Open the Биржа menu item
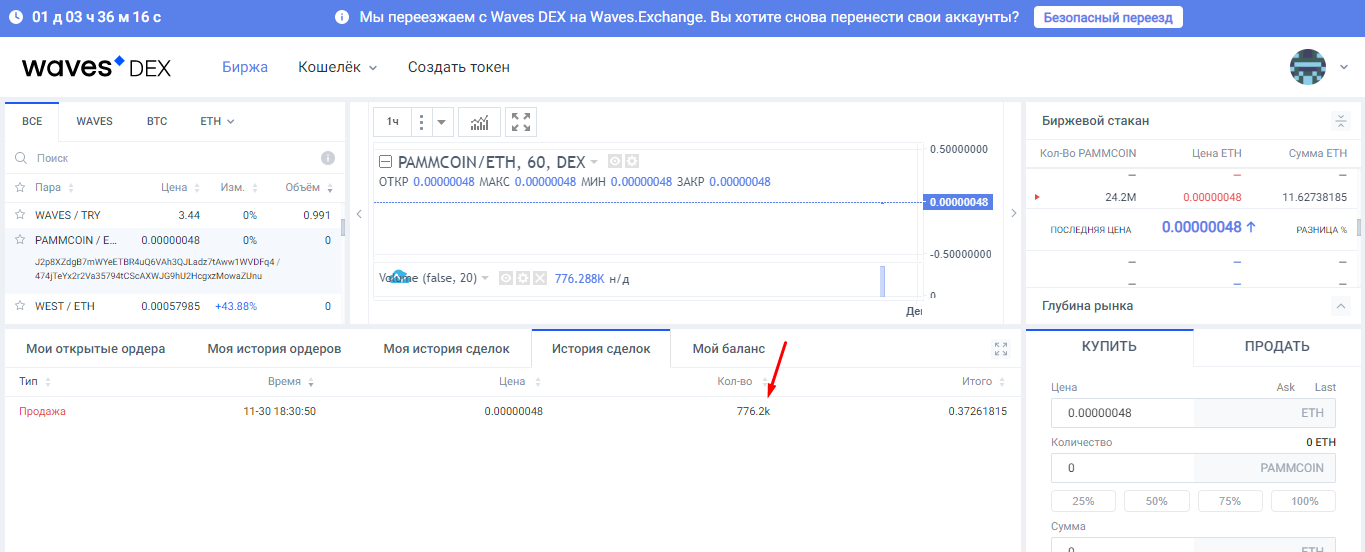 245,67
